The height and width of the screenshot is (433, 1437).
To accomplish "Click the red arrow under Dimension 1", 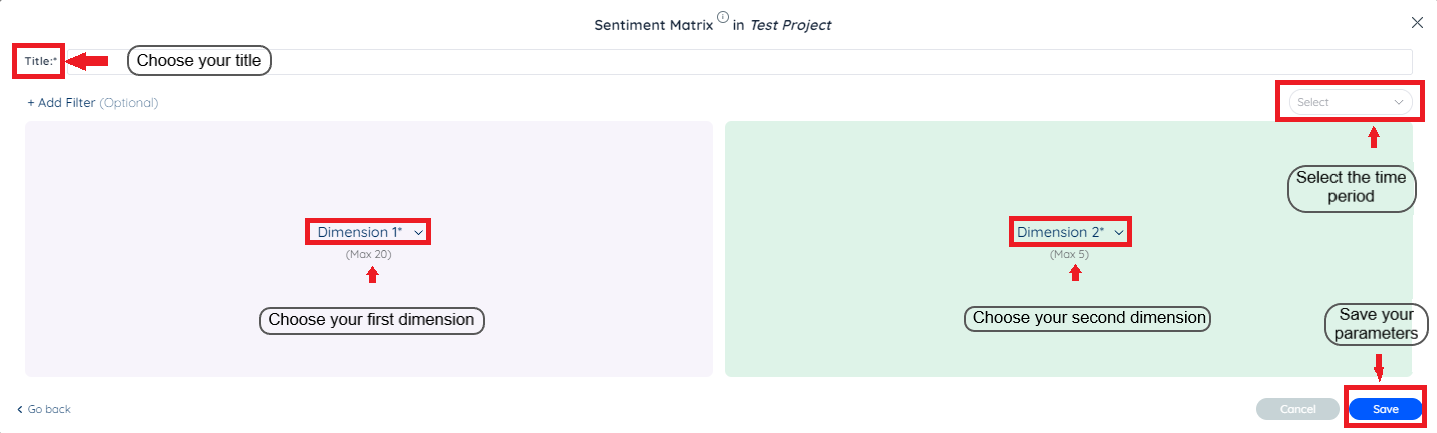I will [373, 275].
